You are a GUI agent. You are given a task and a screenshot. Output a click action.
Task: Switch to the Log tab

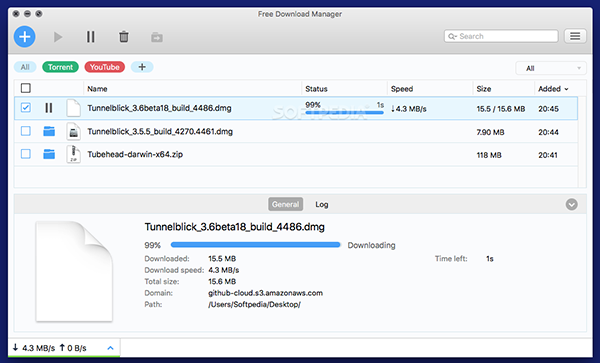322,204
